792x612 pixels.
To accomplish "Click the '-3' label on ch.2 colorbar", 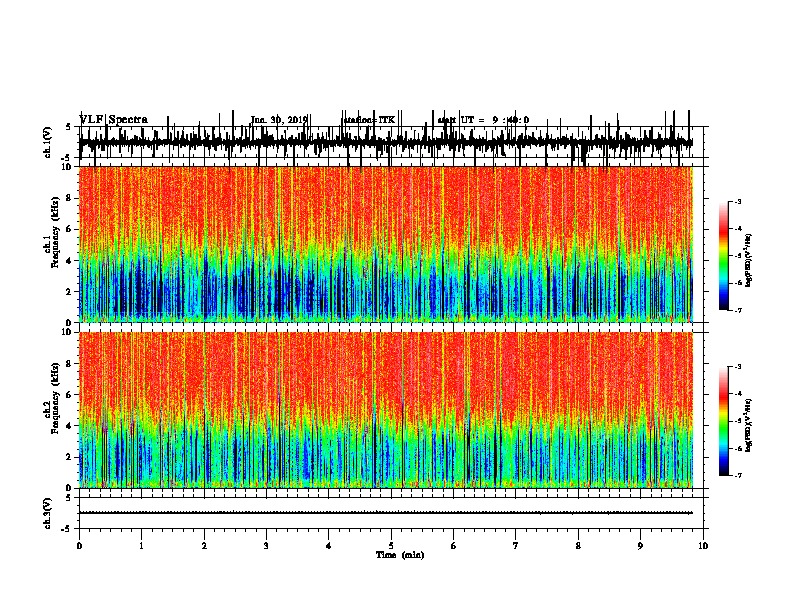I will point(737,367).
